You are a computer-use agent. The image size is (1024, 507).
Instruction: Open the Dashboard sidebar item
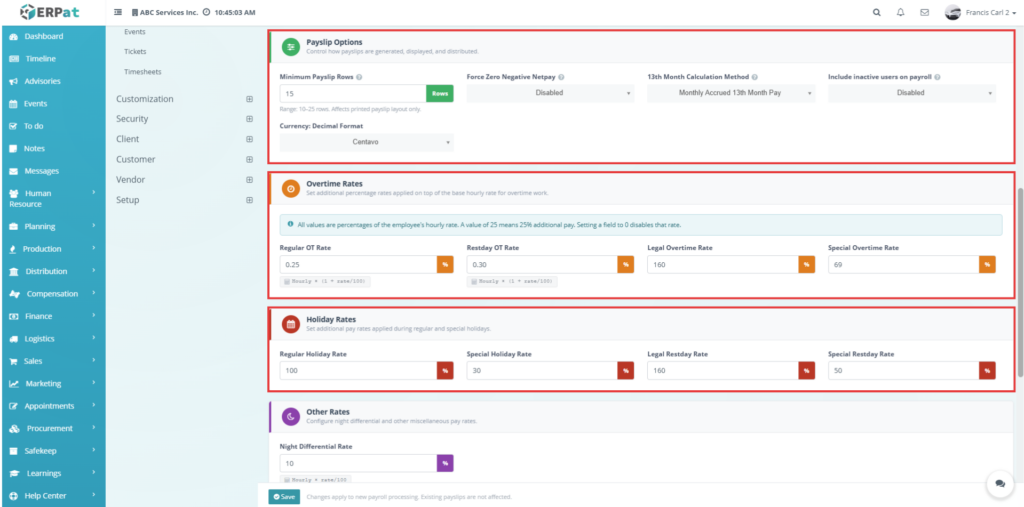coord(43,36)
